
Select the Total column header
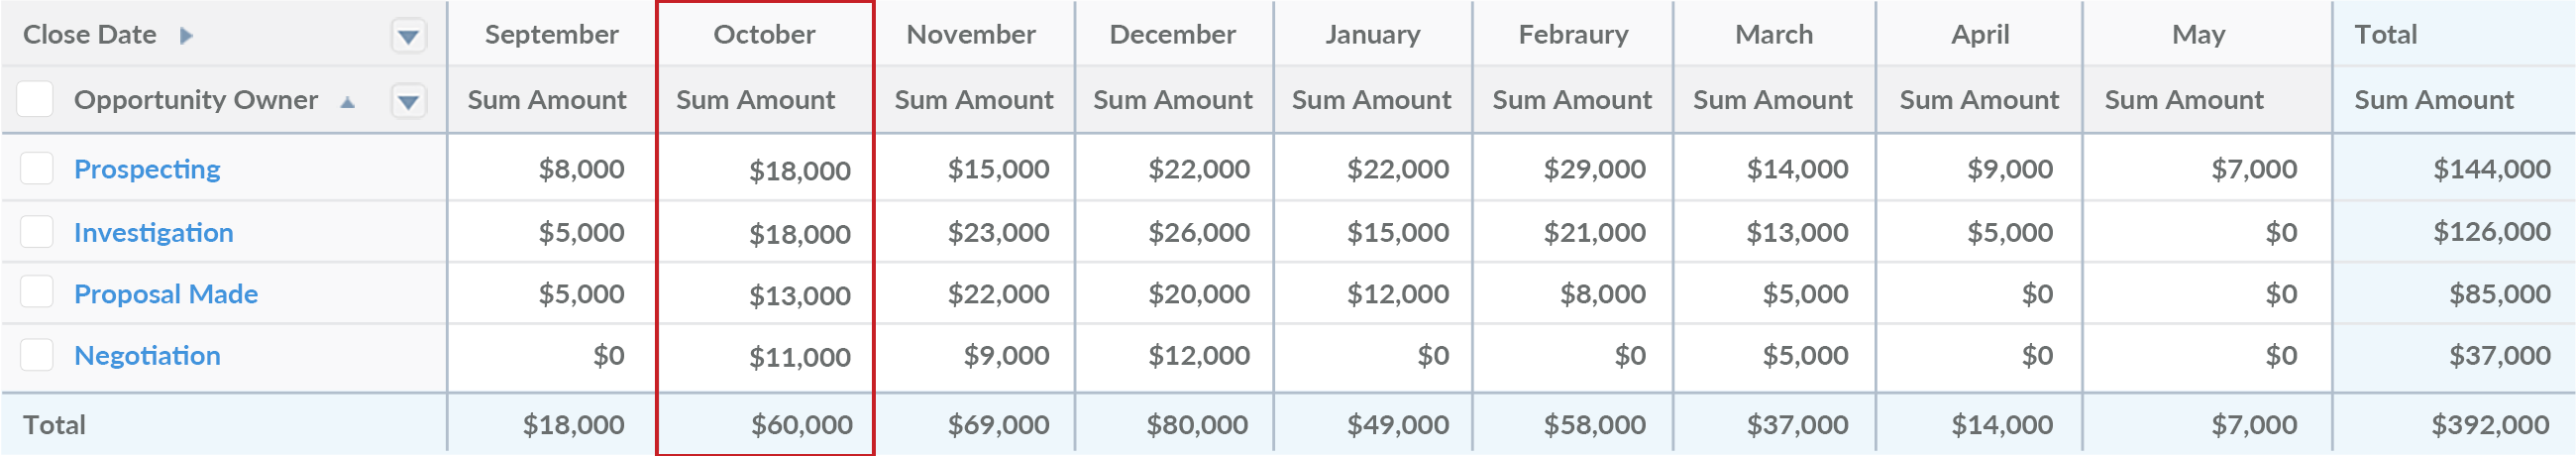pos(2385,35)
